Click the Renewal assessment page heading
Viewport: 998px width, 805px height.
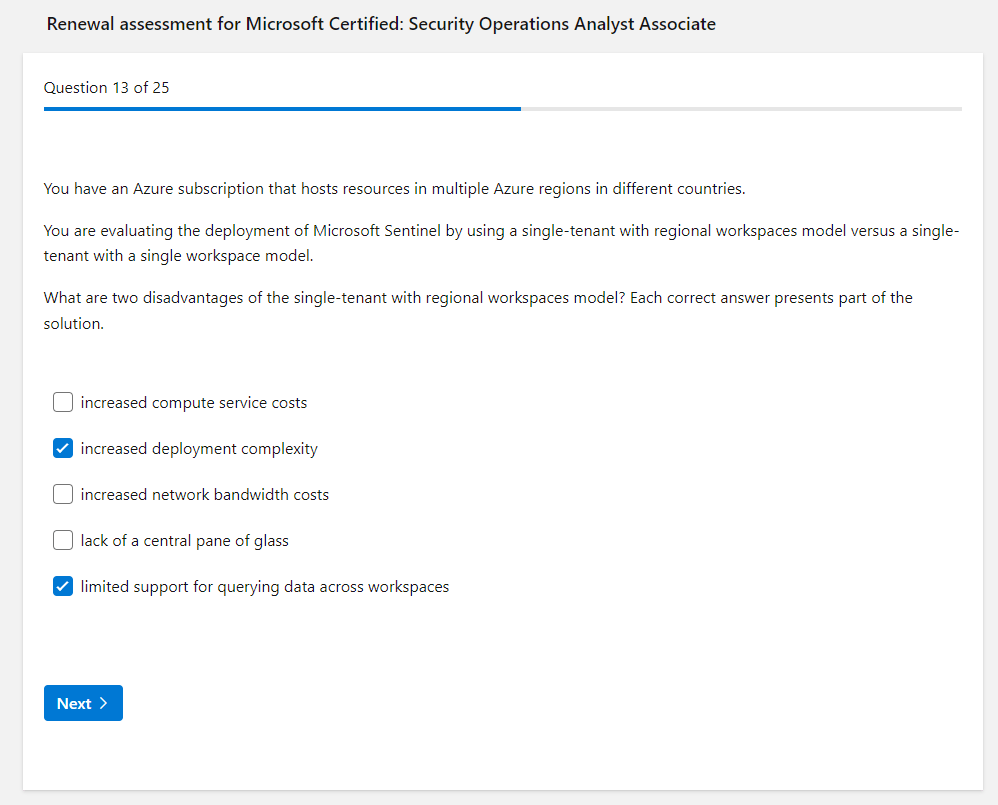point(381,24)
